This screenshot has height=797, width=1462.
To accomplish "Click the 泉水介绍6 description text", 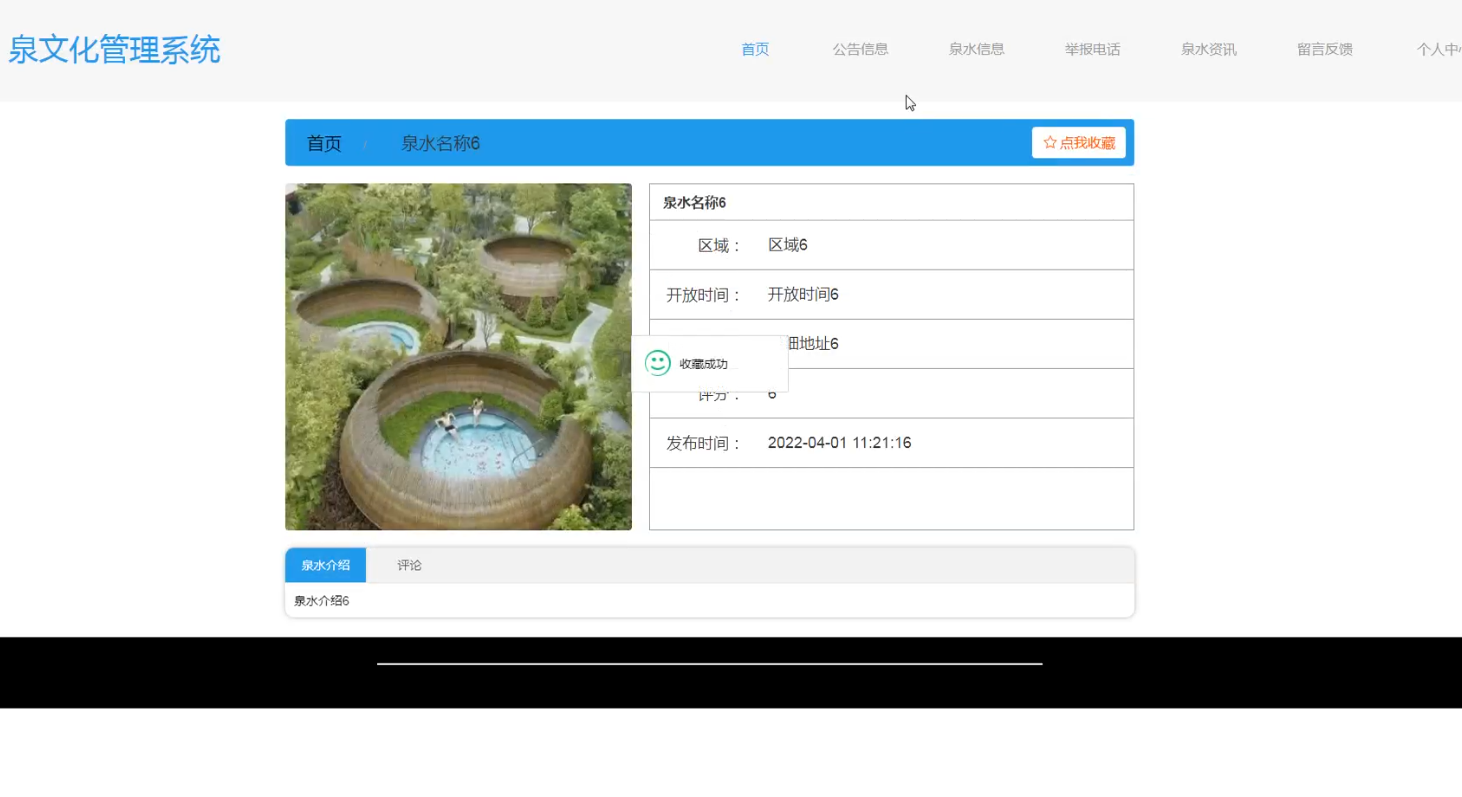I will click(x=321, y=601).
